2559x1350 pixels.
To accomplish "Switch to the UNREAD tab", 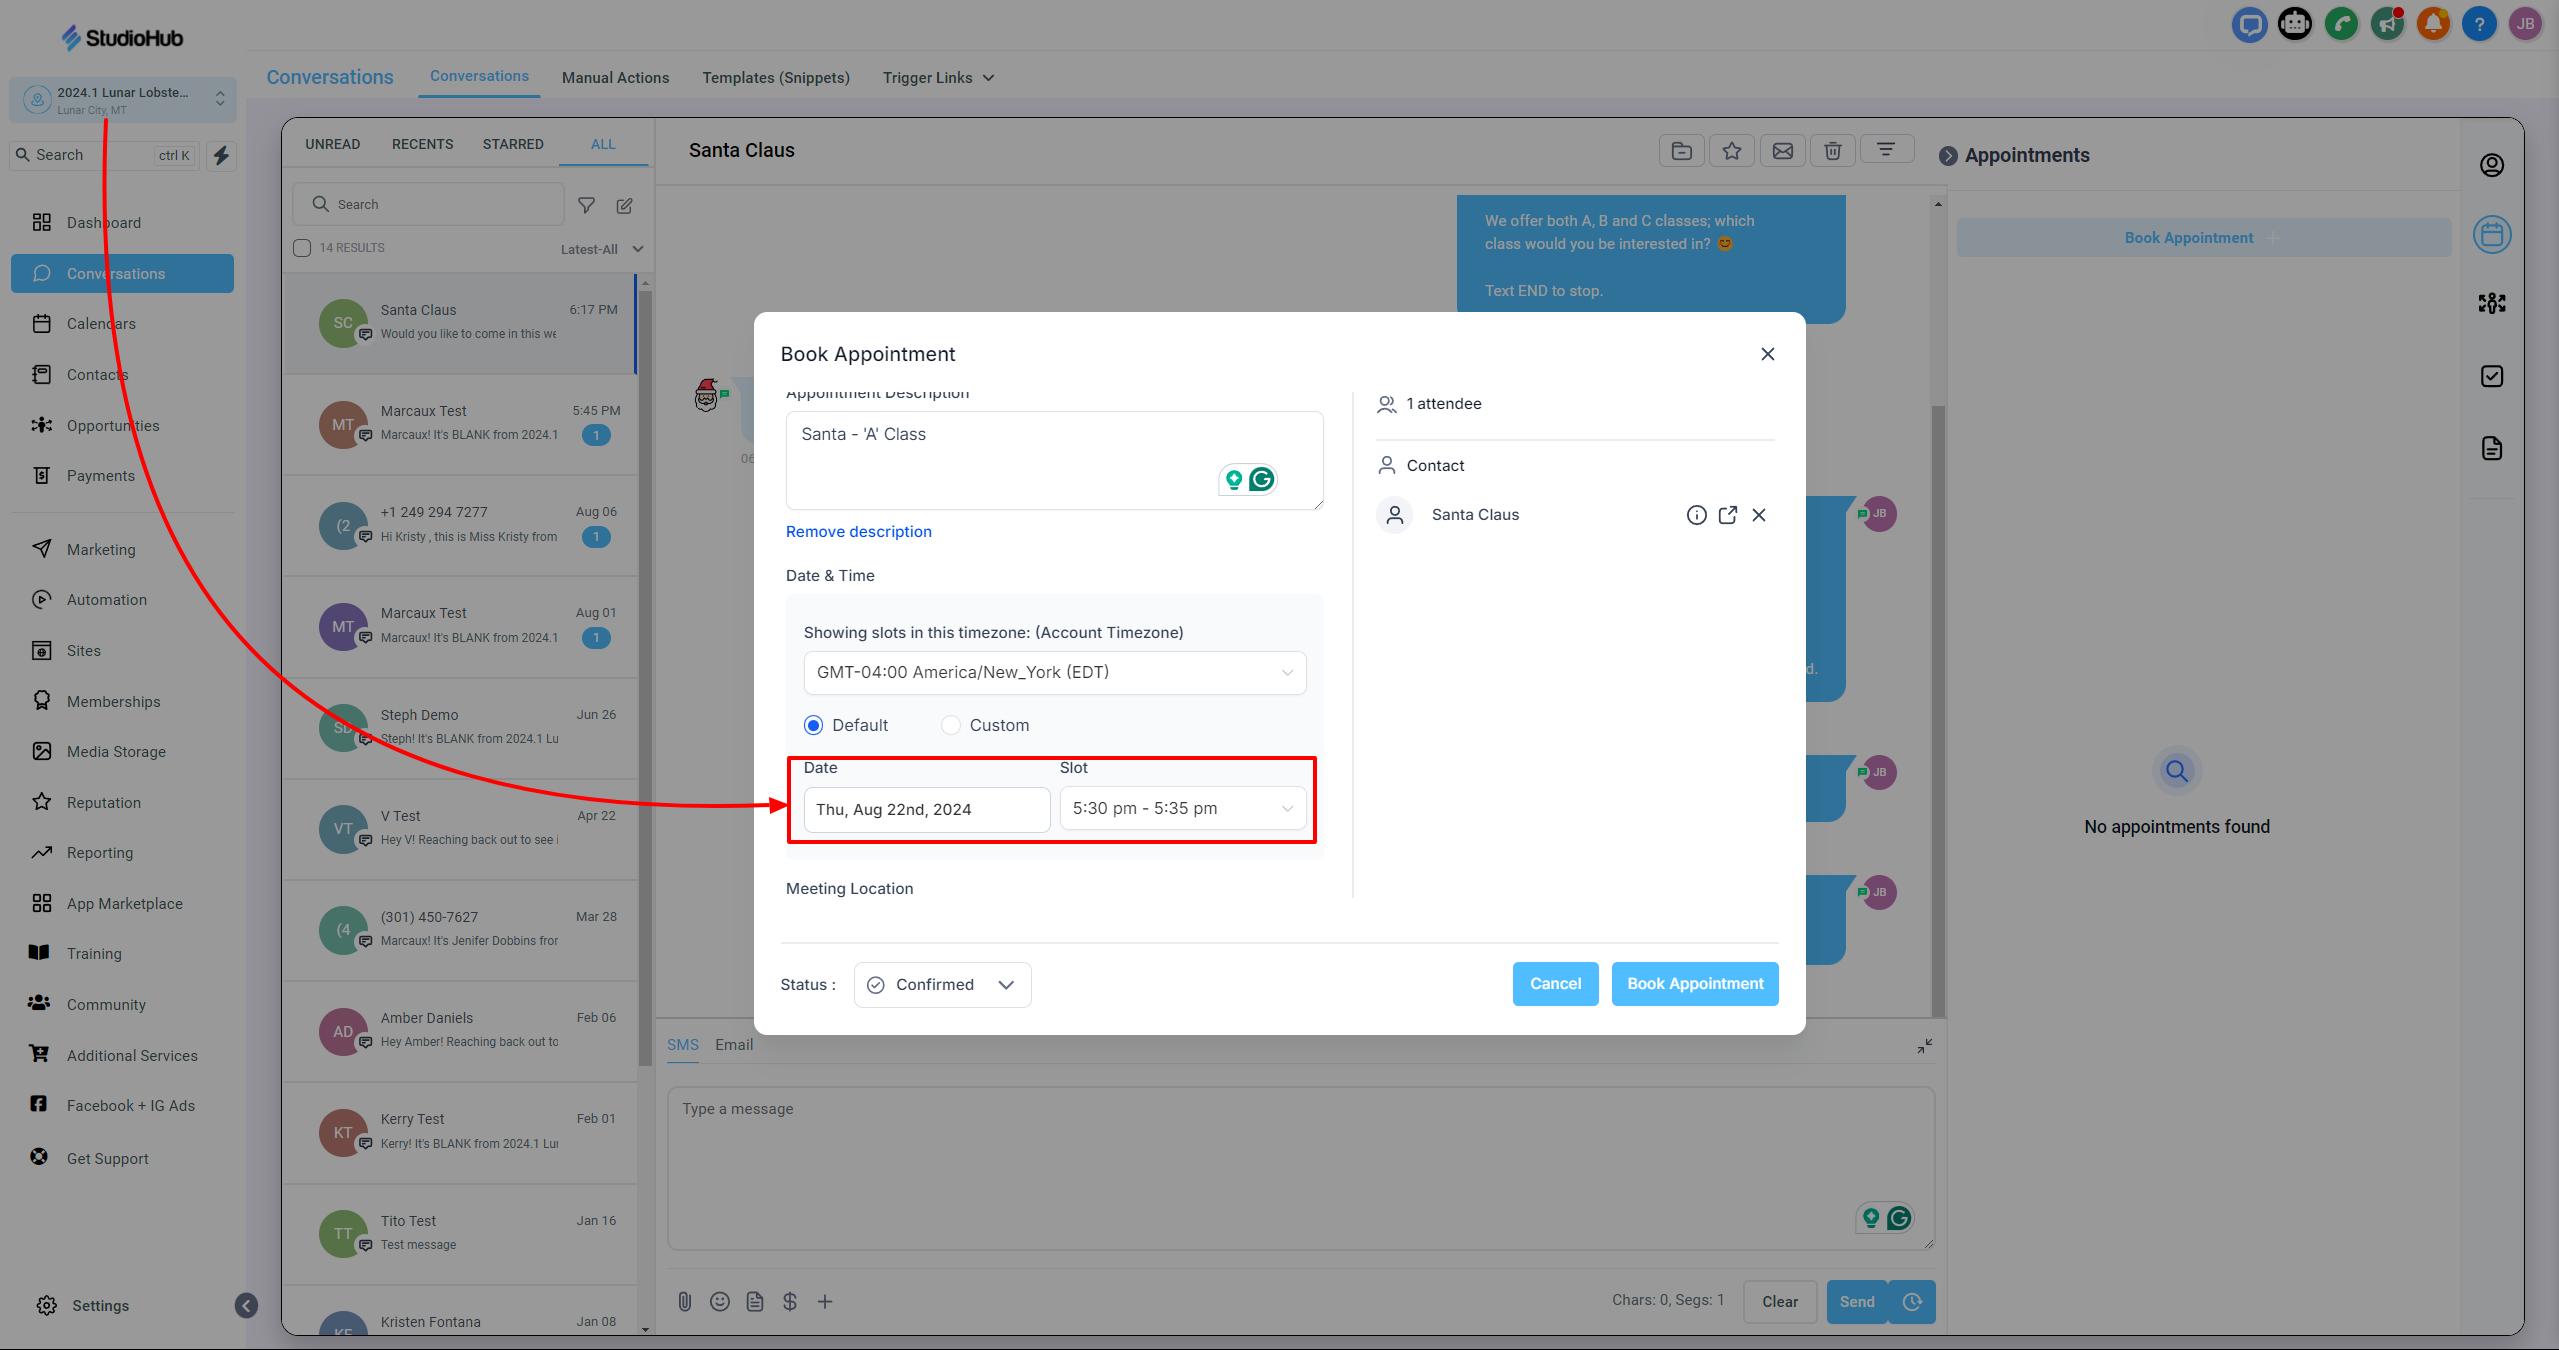I will click(332, 144).
